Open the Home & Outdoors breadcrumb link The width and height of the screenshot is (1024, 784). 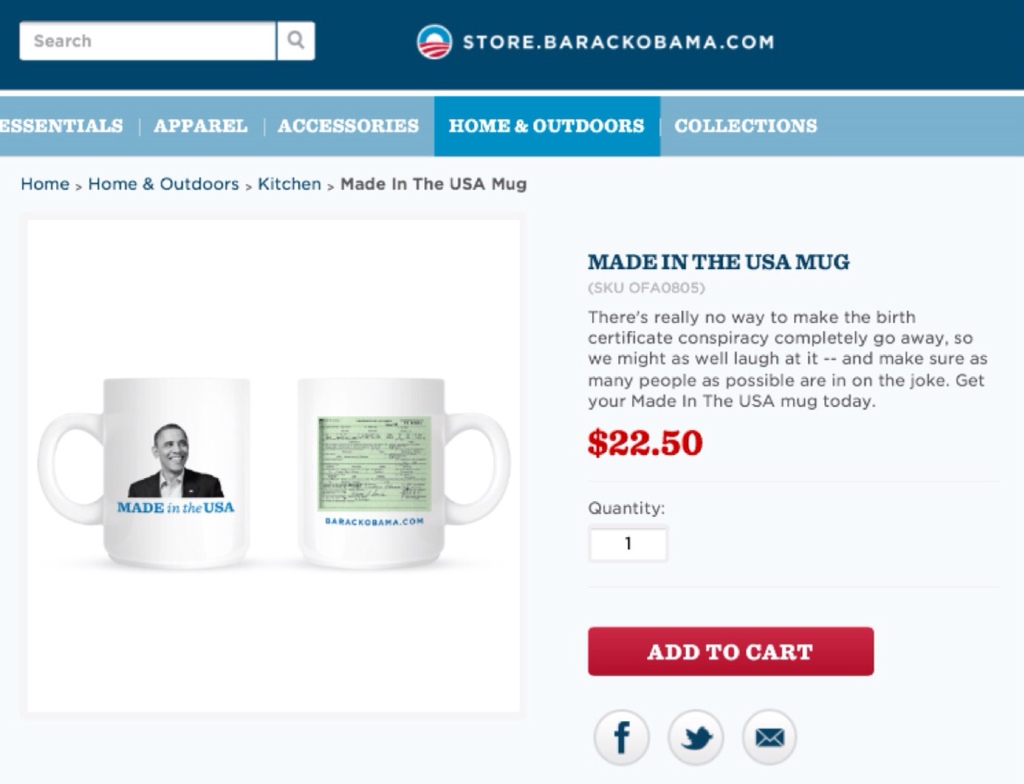(163, 184)
